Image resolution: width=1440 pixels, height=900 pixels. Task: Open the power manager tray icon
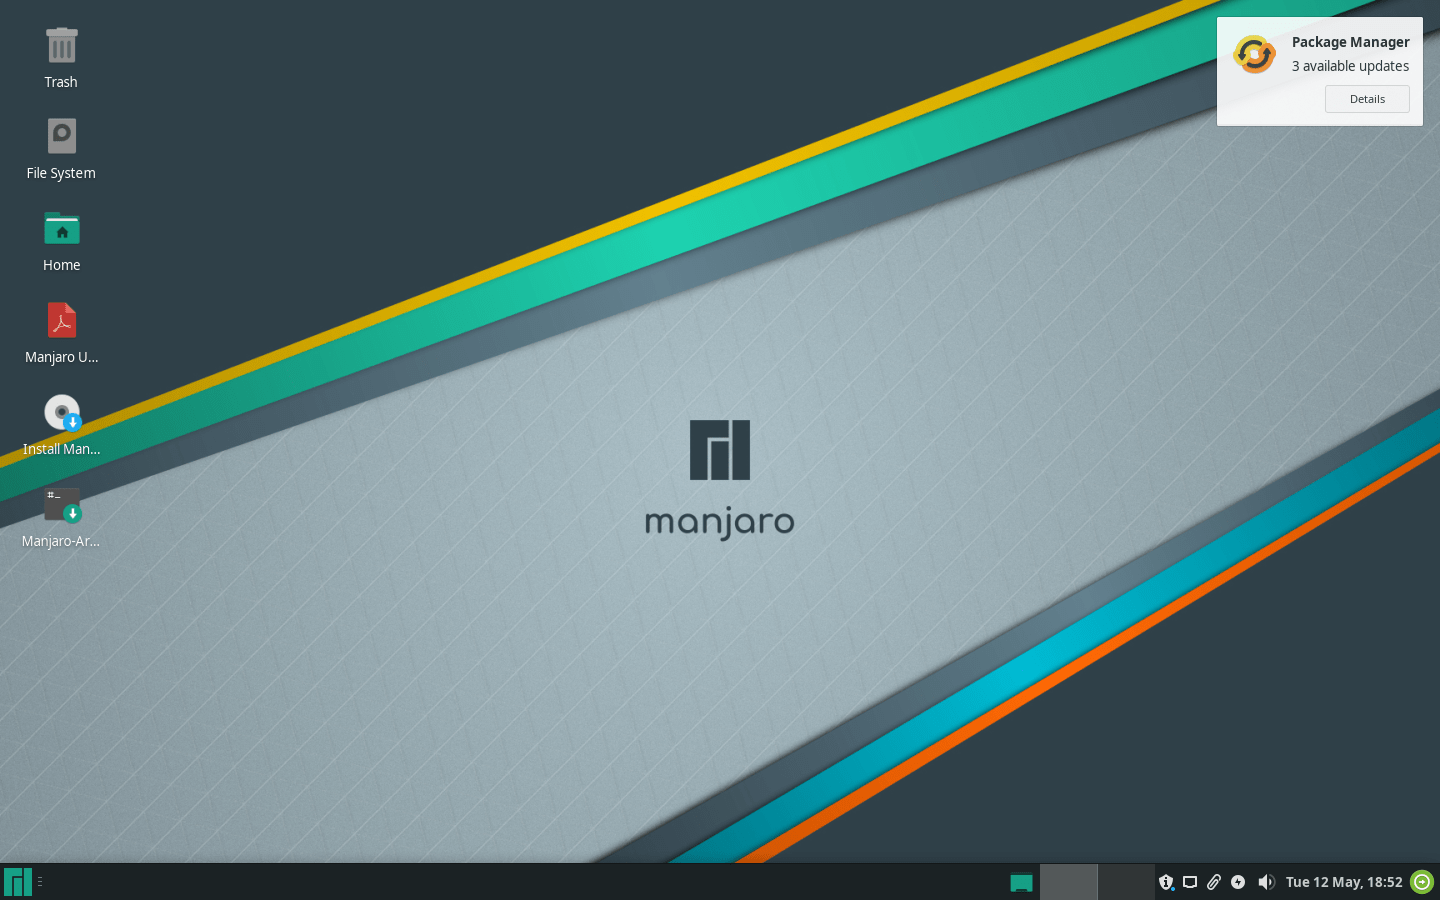tap(1238, 882)
